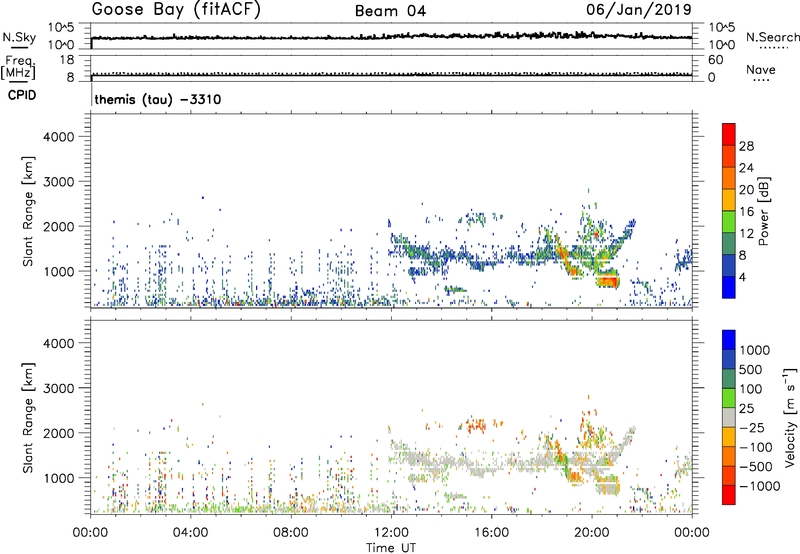
Task: Click the date "06/Jan/2019"
Action: [x=639, y=10]
